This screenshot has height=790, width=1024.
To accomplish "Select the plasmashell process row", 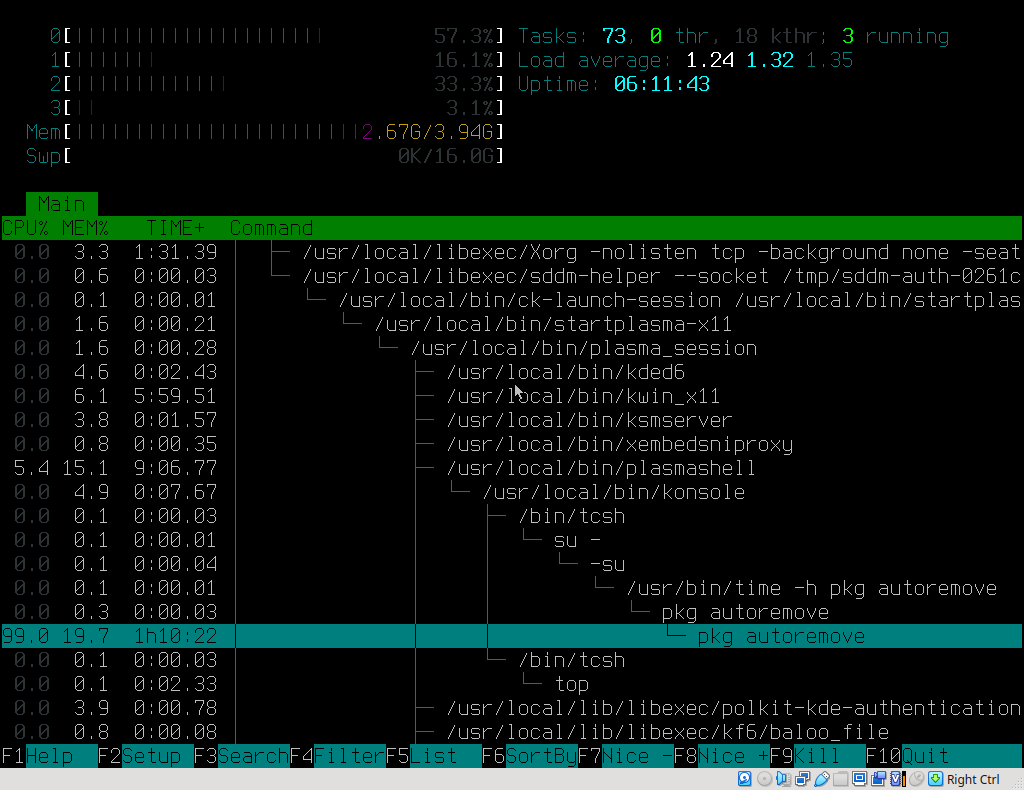I will (x=600, y=468).
